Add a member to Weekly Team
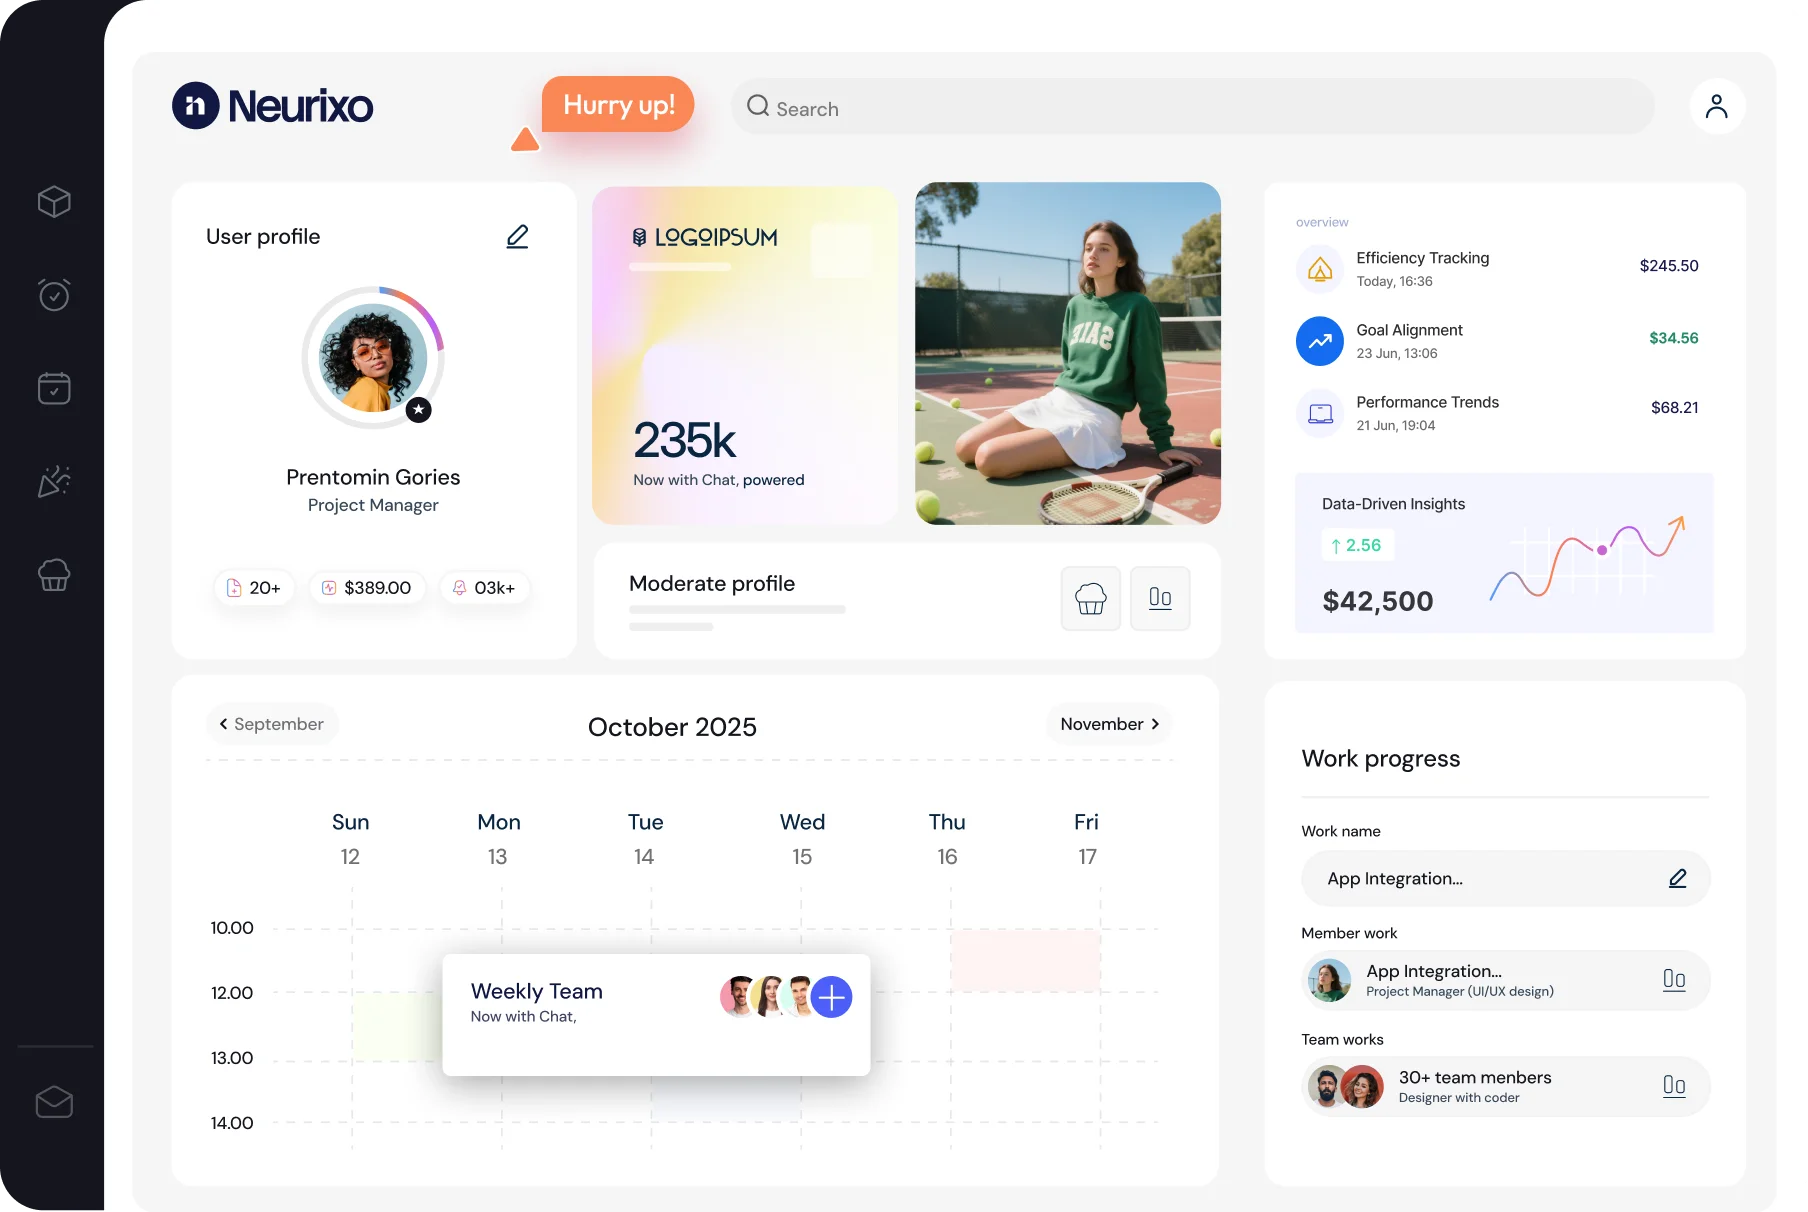The width and height of the screenshot is (1808, 1212). pos(832,997)
